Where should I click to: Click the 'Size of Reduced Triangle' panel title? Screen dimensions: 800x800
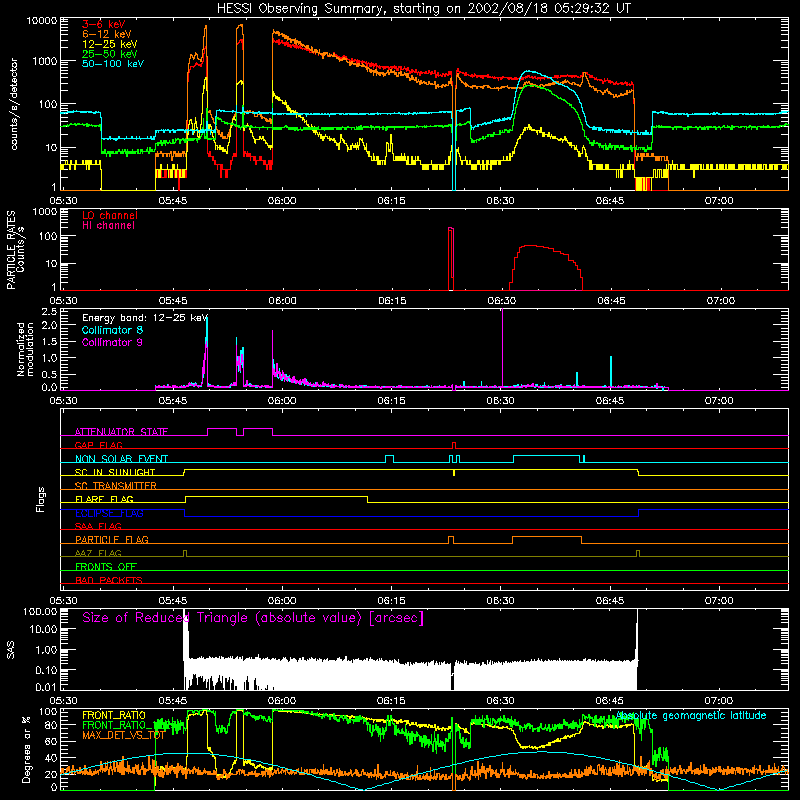pyautogui.click(x=253, y=618)
